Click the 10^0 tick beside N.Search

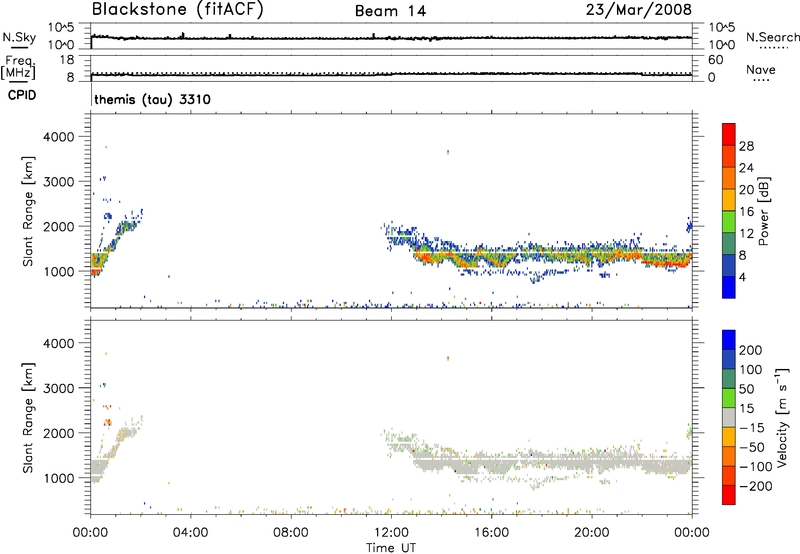pyautogui.click(x=721, y=45)
